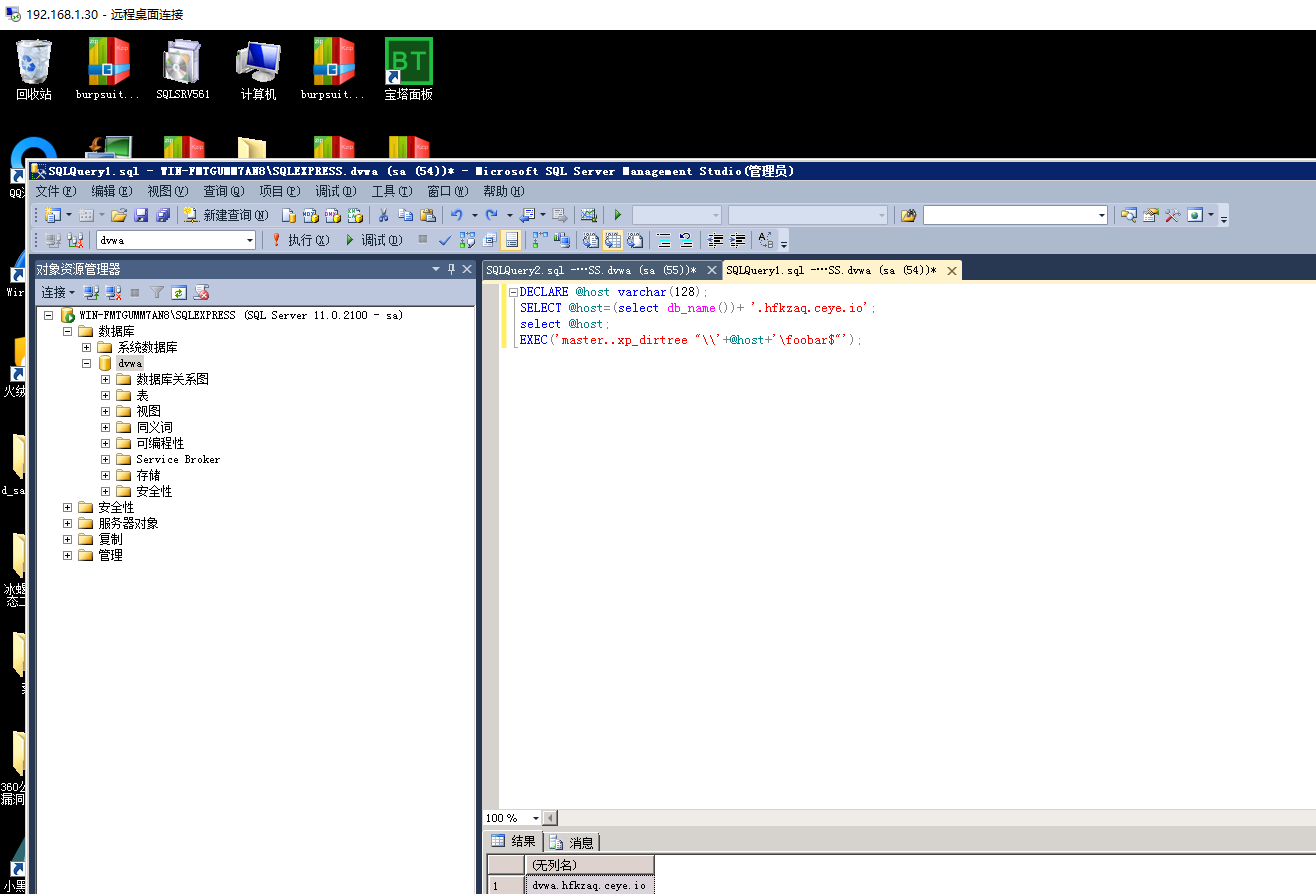Open the Toolbox hammer-and-wrench icon
This screenshot has width=1316, height=894.
(x=1172, y=215)
